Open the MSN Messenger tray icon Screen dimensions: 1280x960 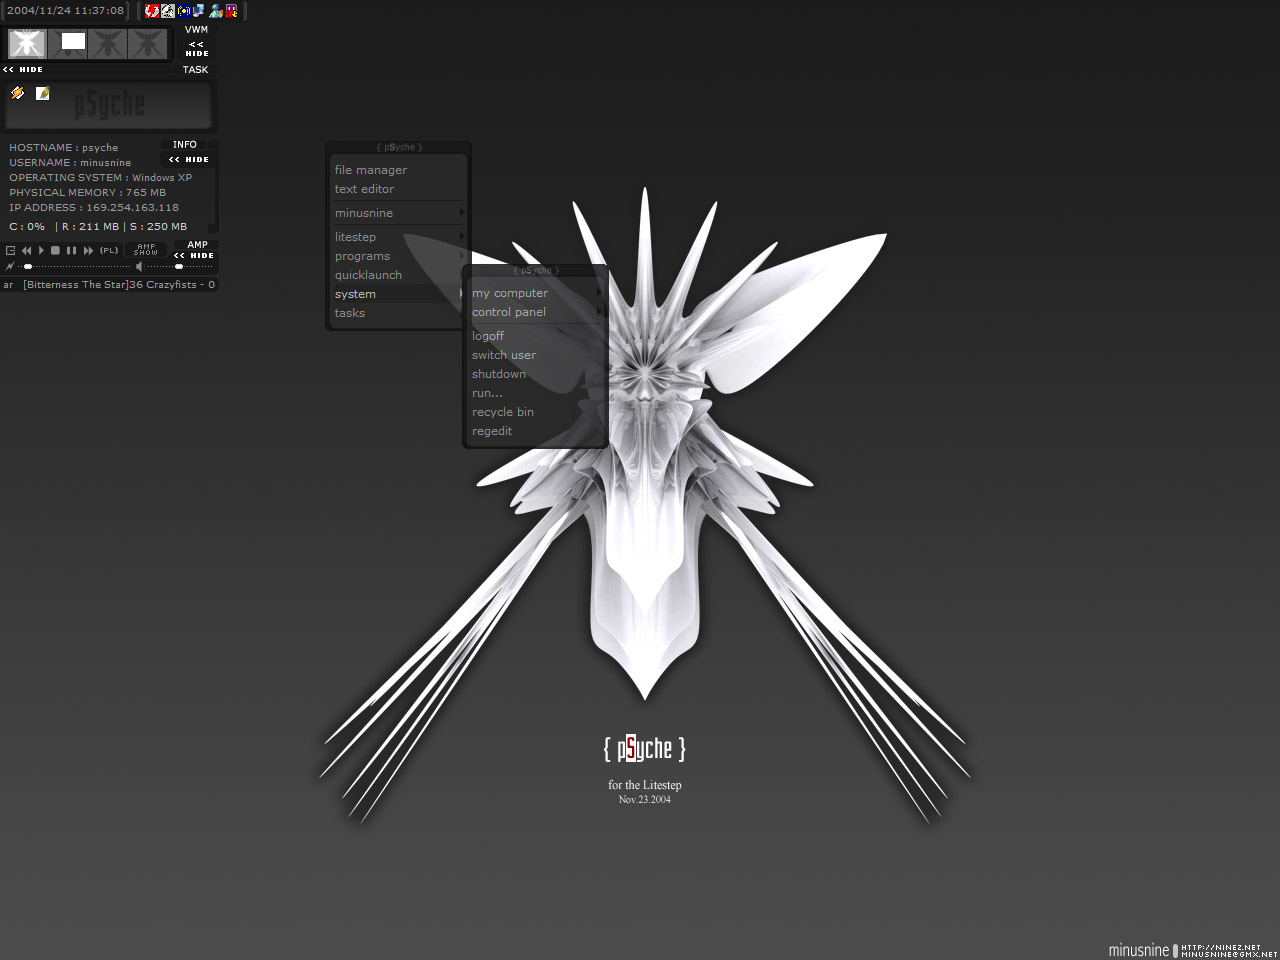pos(215,11)
